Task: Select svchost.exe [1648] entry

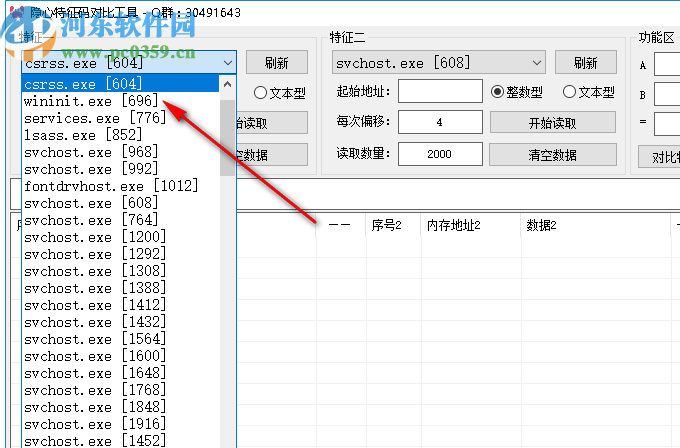Action: point(121,373)
